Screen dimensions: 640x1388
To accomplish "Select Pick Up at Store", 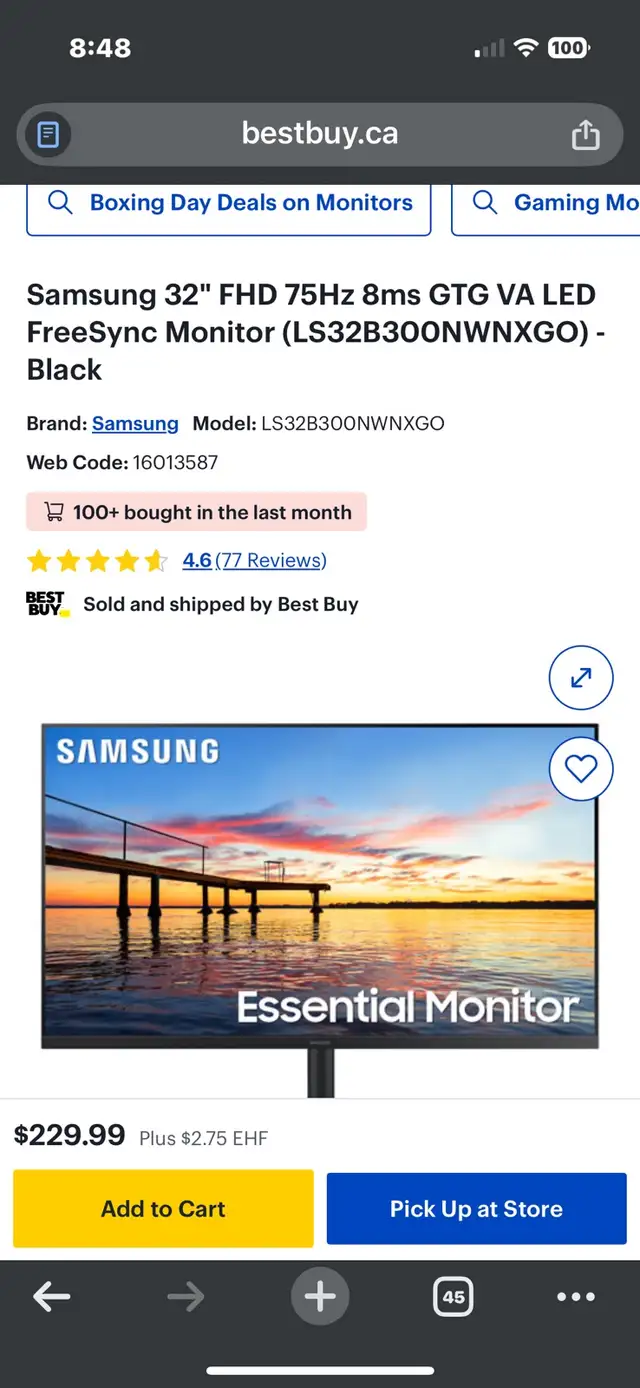I will pos(476,1208).
